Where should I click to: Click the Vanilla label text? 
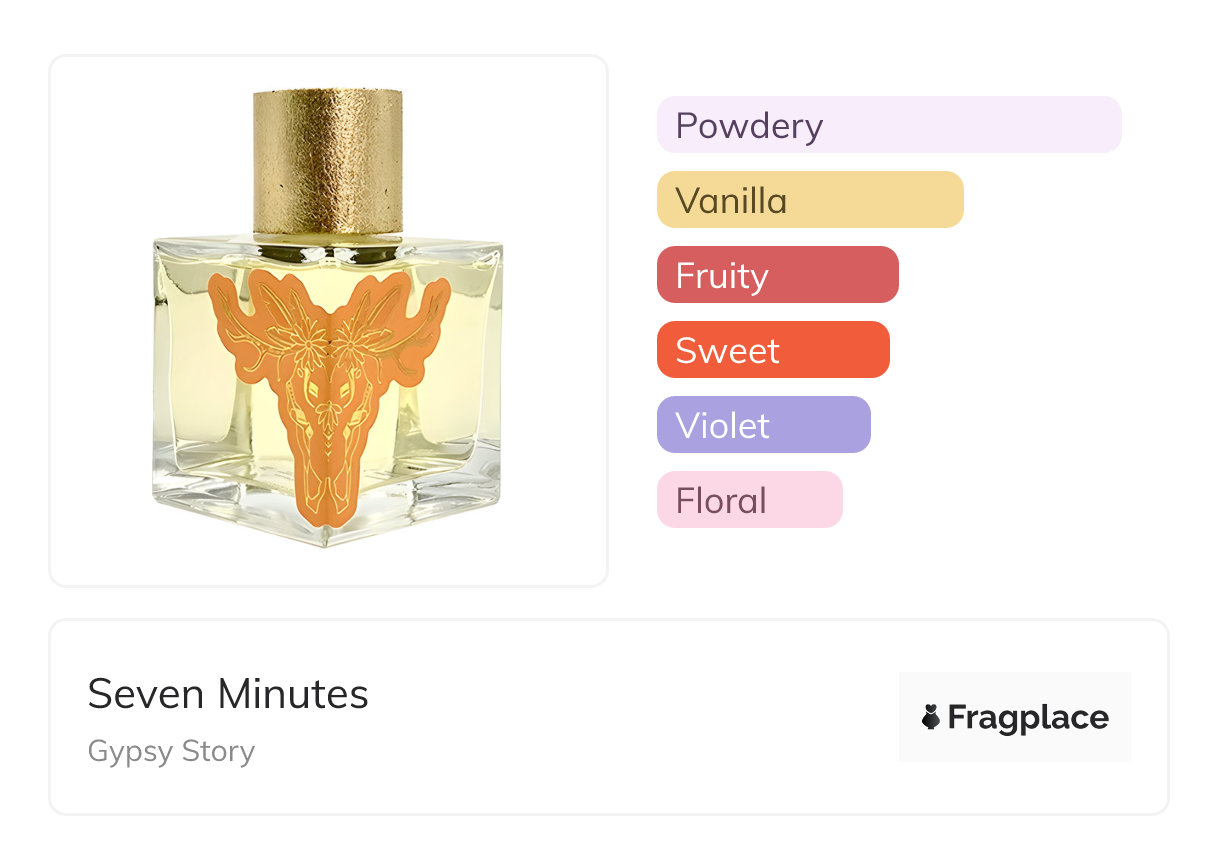point(731,201)
